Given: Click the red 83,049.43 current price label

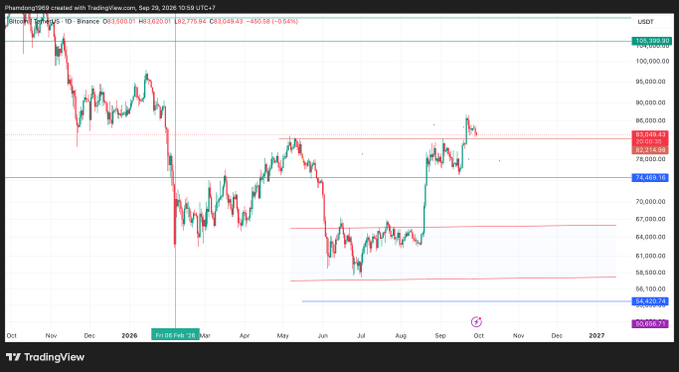Looking at the screenshot, I should (650, 135).
